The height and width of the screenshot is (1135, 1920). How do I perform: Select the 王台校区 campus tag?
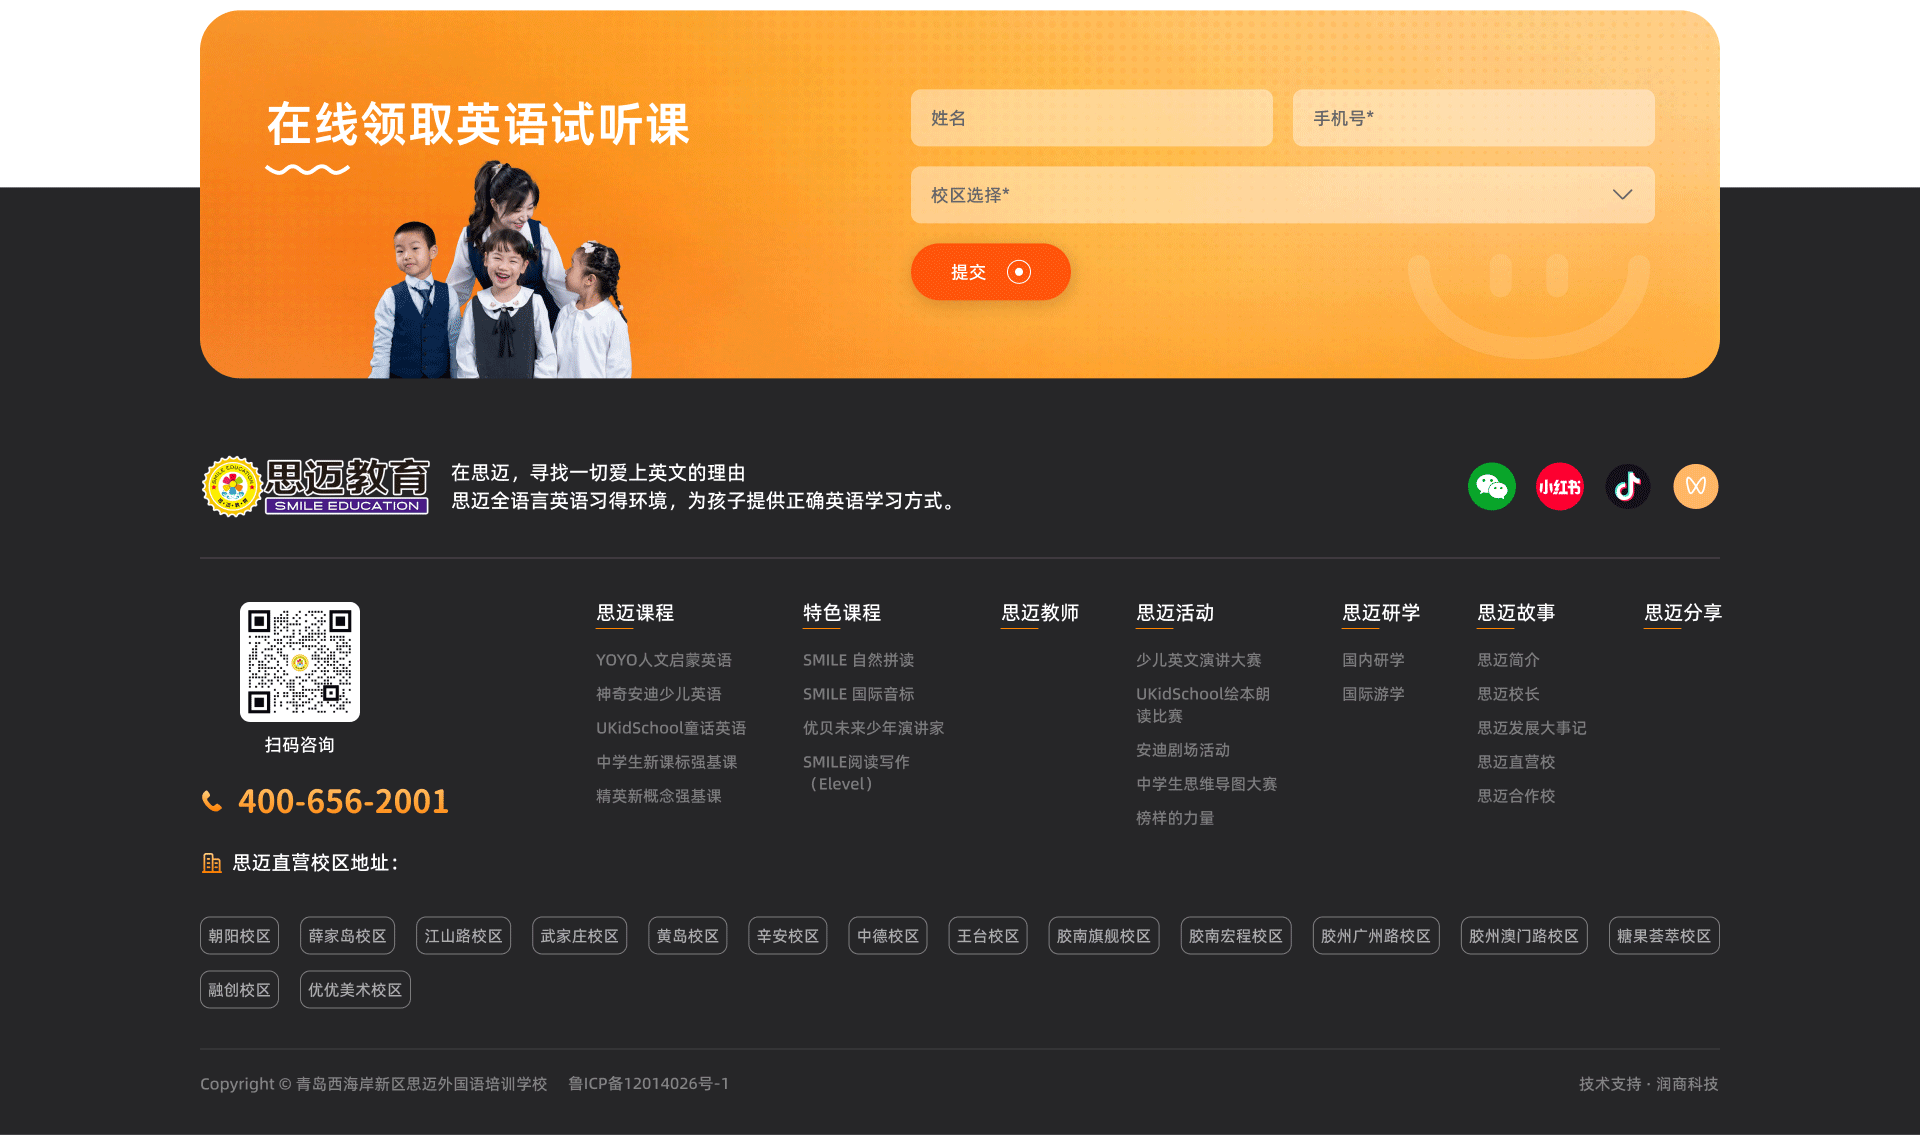pos(987,936)
